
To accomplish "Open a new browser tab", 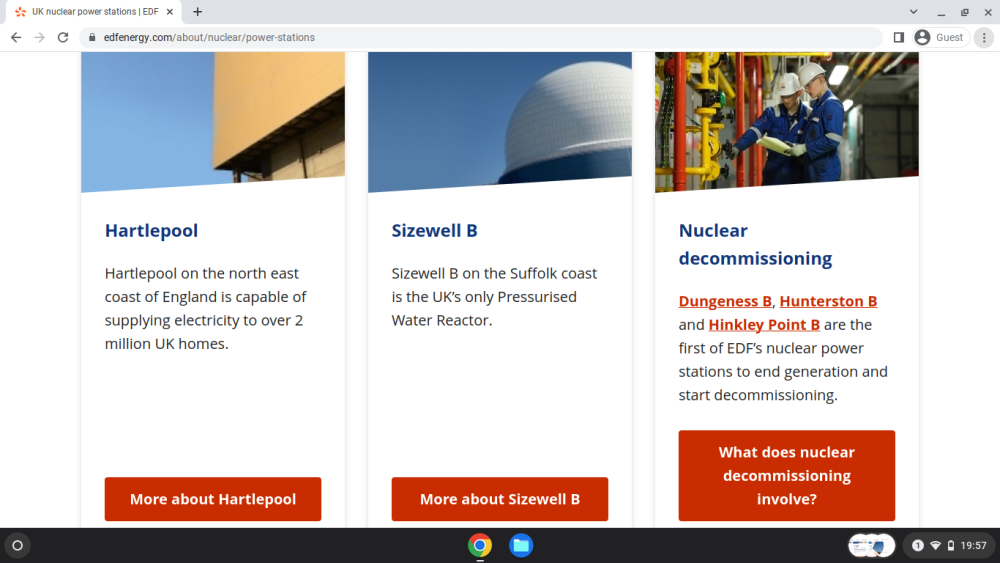I will [198, 11].
